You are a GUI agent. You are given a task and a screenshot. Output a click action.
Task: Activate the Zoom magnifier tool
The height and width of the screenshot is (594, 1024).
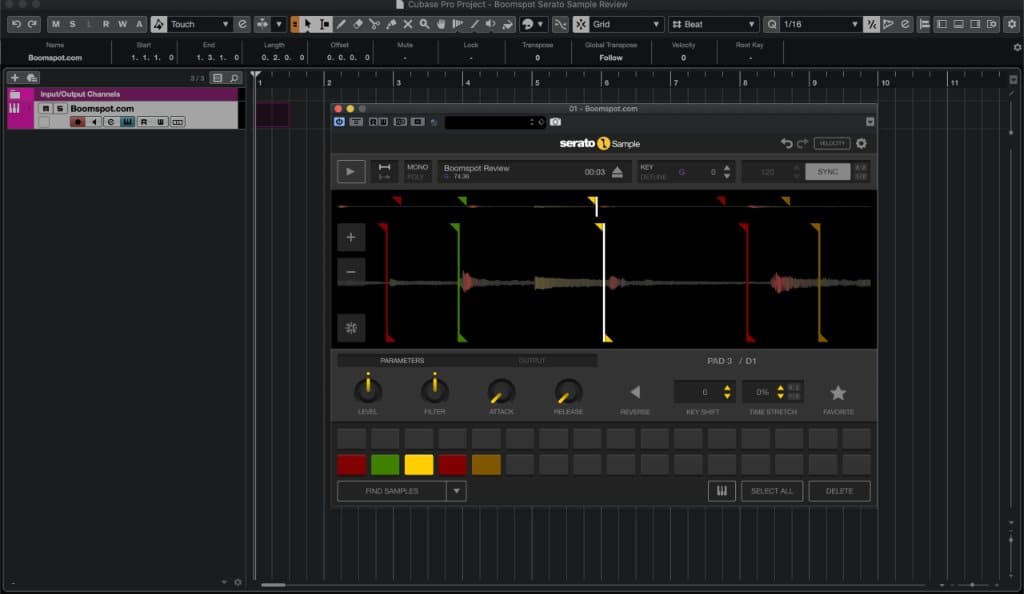click(x=424, y=24)
